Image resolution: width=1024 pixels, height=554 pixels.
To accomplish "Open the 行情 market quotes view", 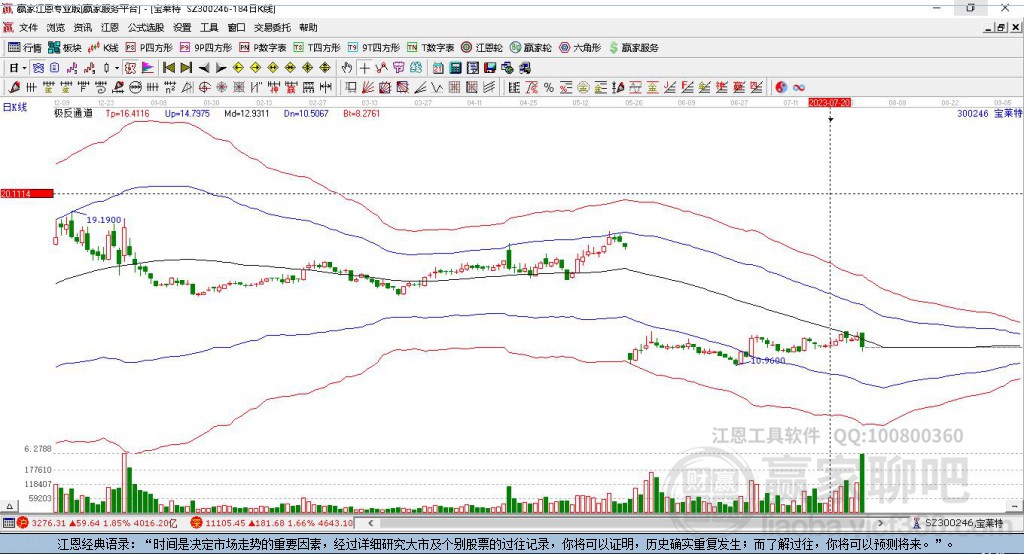I will click(25, 48).
